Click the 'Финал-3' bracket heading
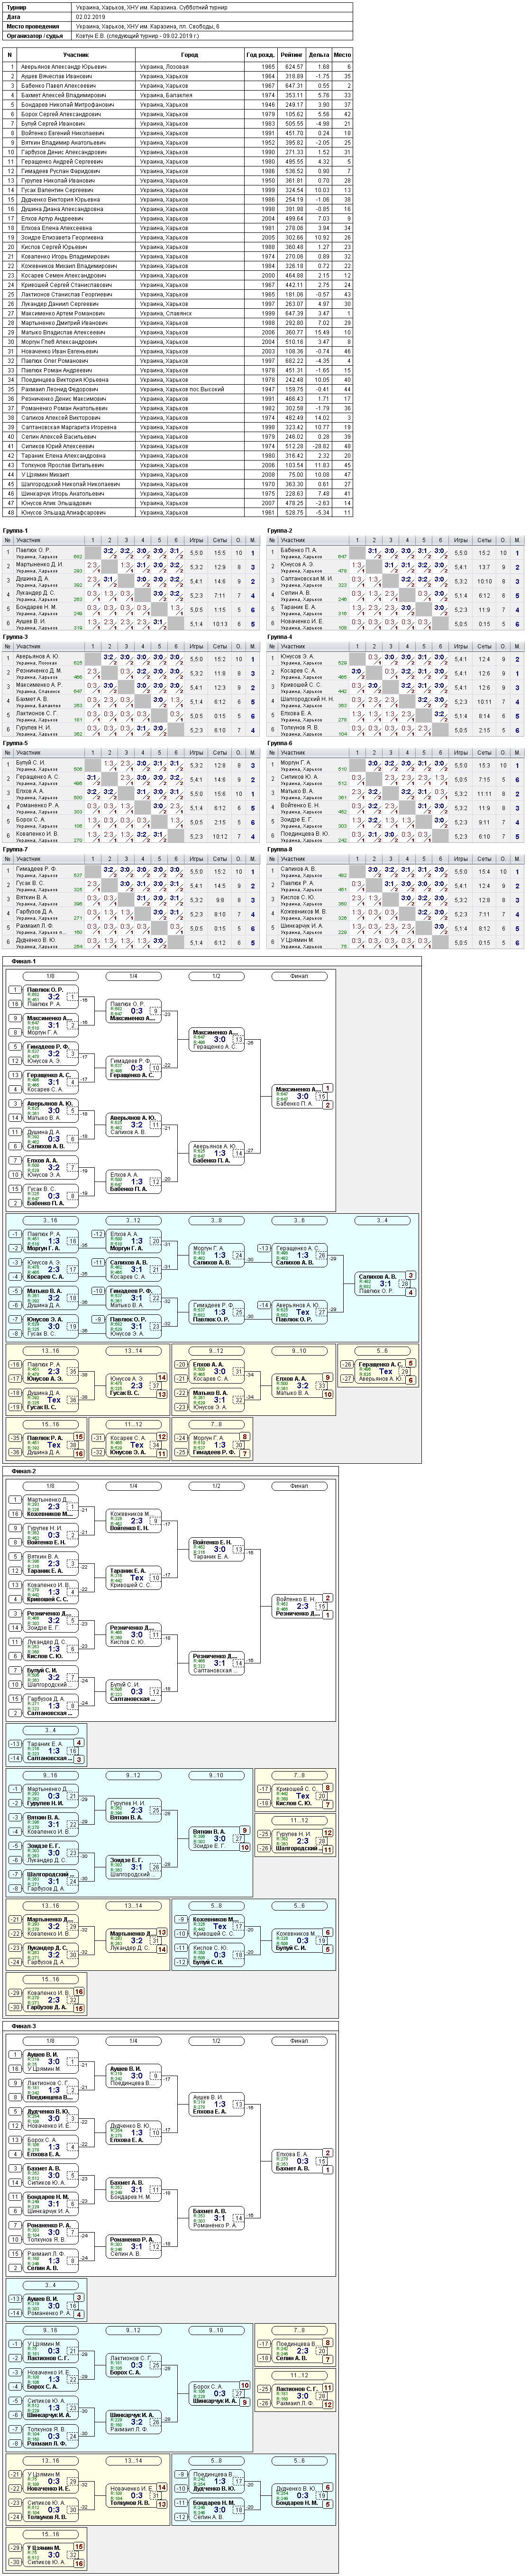529x2576 pixels. [x=24, y=2026]
